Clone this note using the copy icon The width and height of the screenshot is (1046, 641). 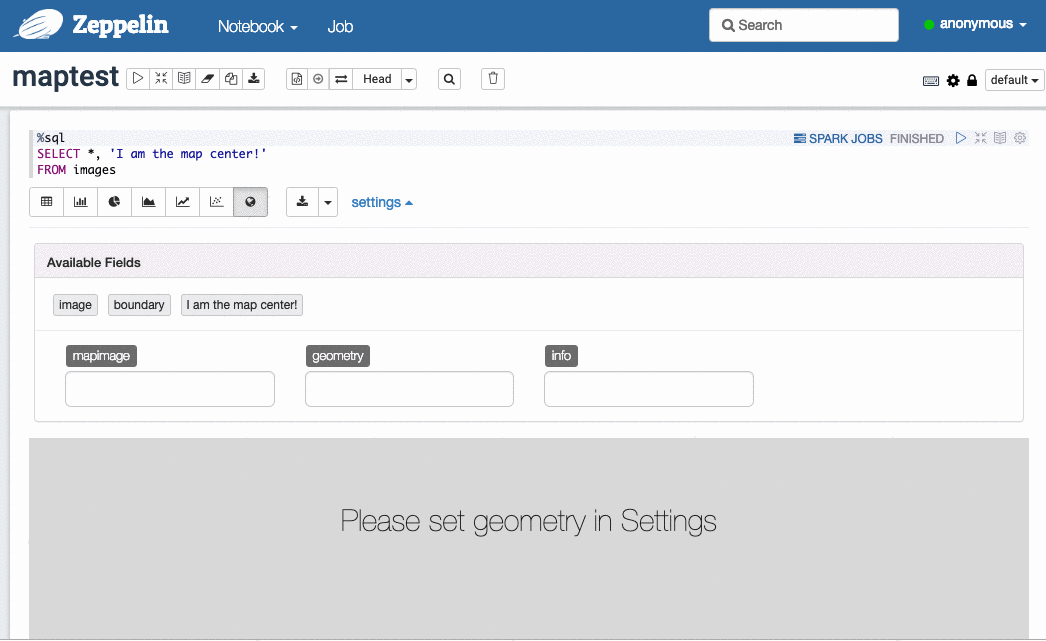(x=230, y=79)
